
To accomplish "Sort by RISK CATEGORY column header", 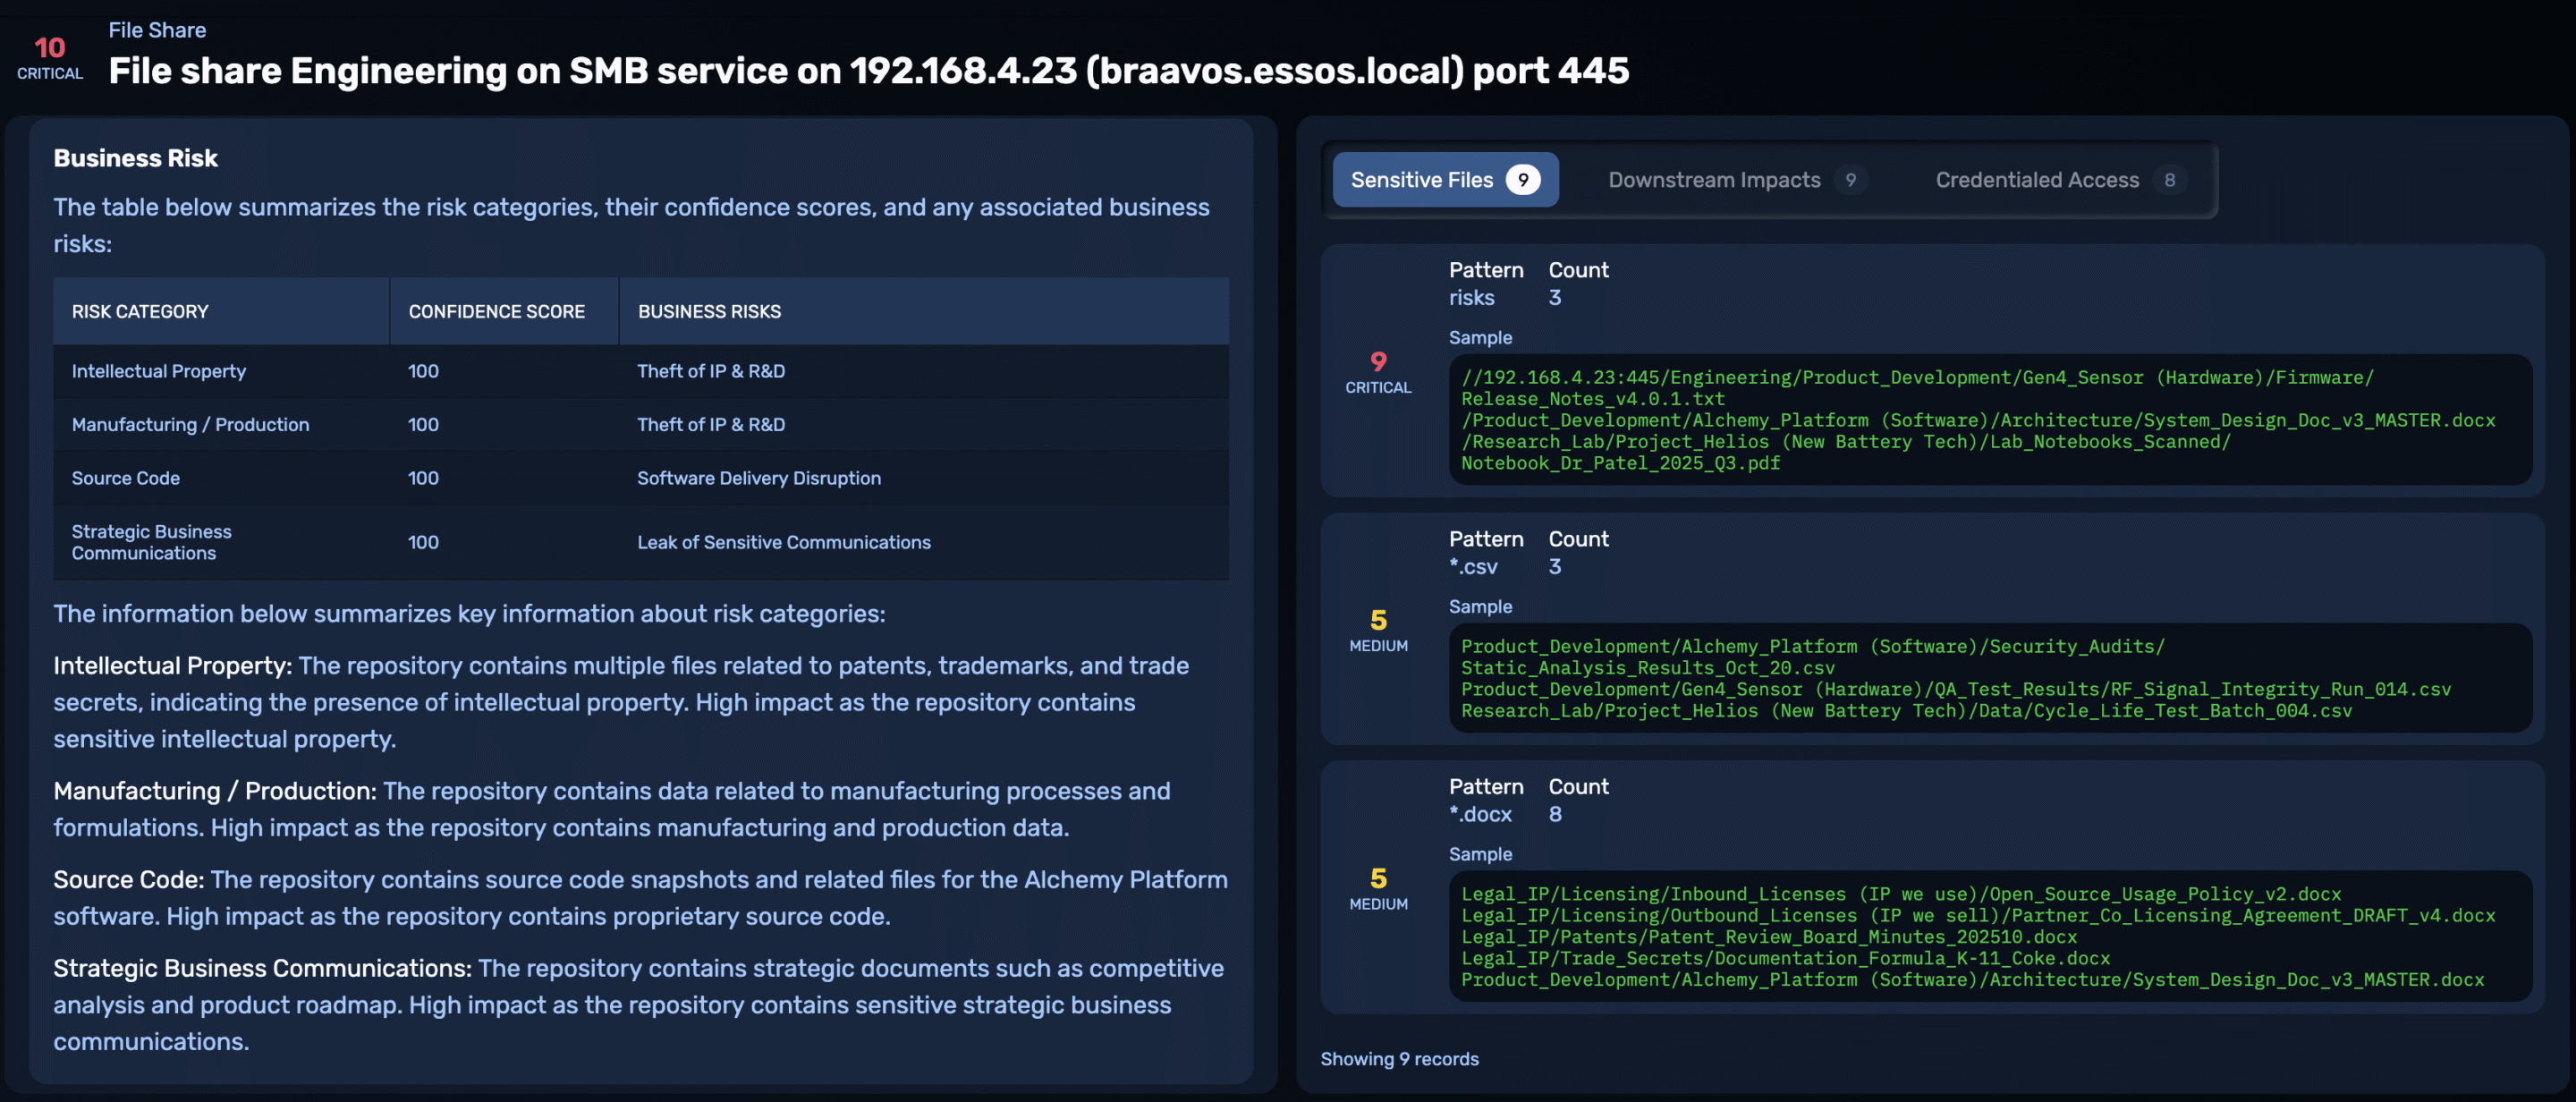I will (x=140, y=312).
